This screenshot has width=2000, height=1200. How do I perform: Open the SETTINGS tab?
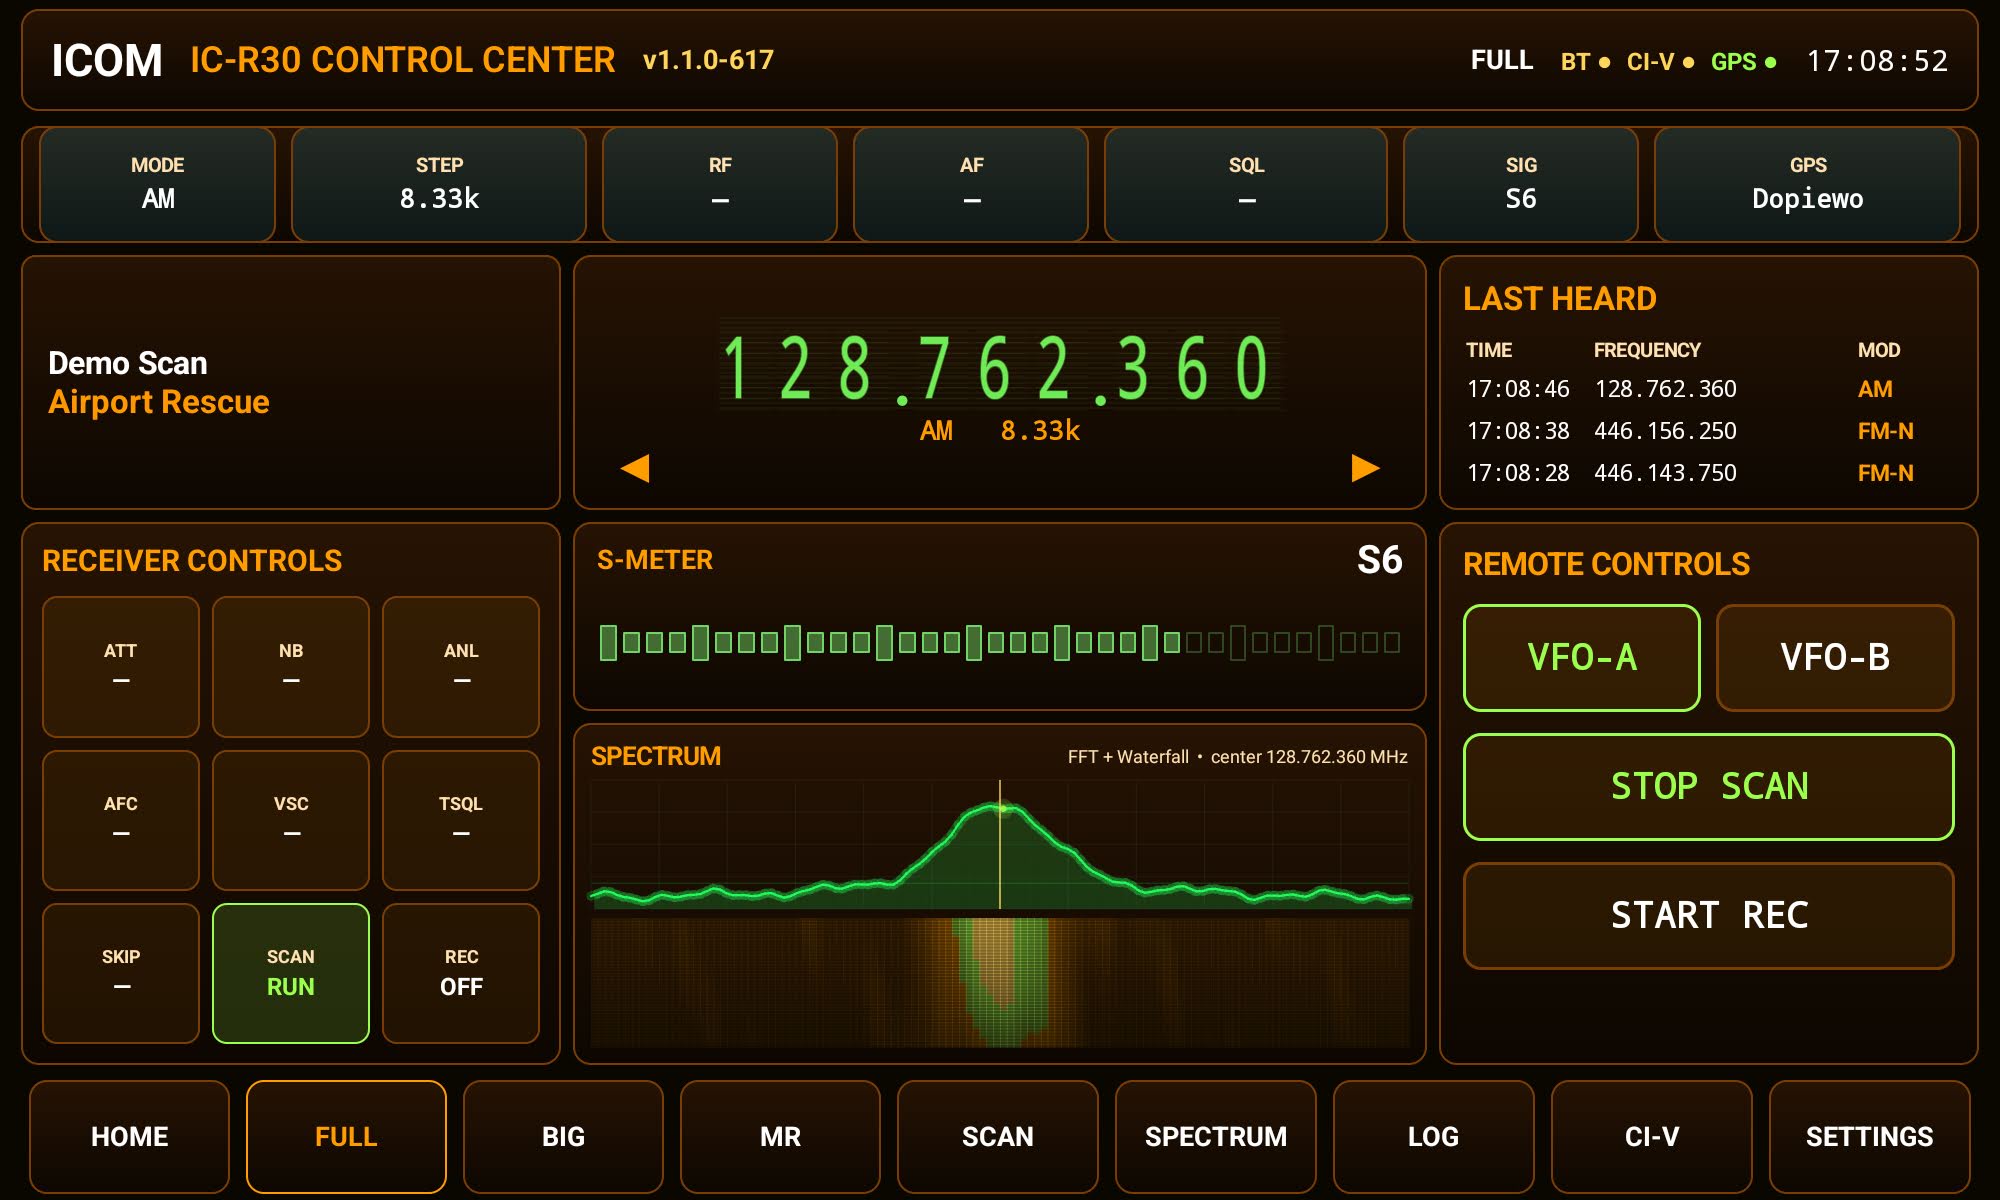1869,1137
